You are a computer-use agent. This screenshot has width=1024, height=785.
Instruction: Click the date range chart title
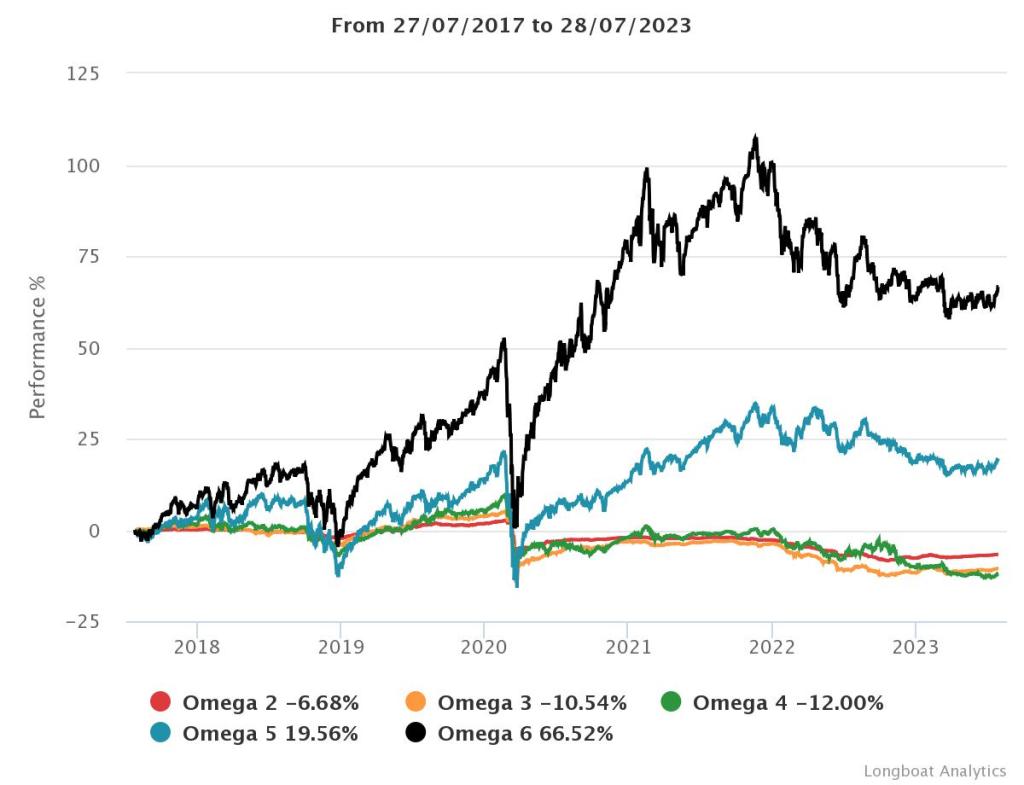511,26
